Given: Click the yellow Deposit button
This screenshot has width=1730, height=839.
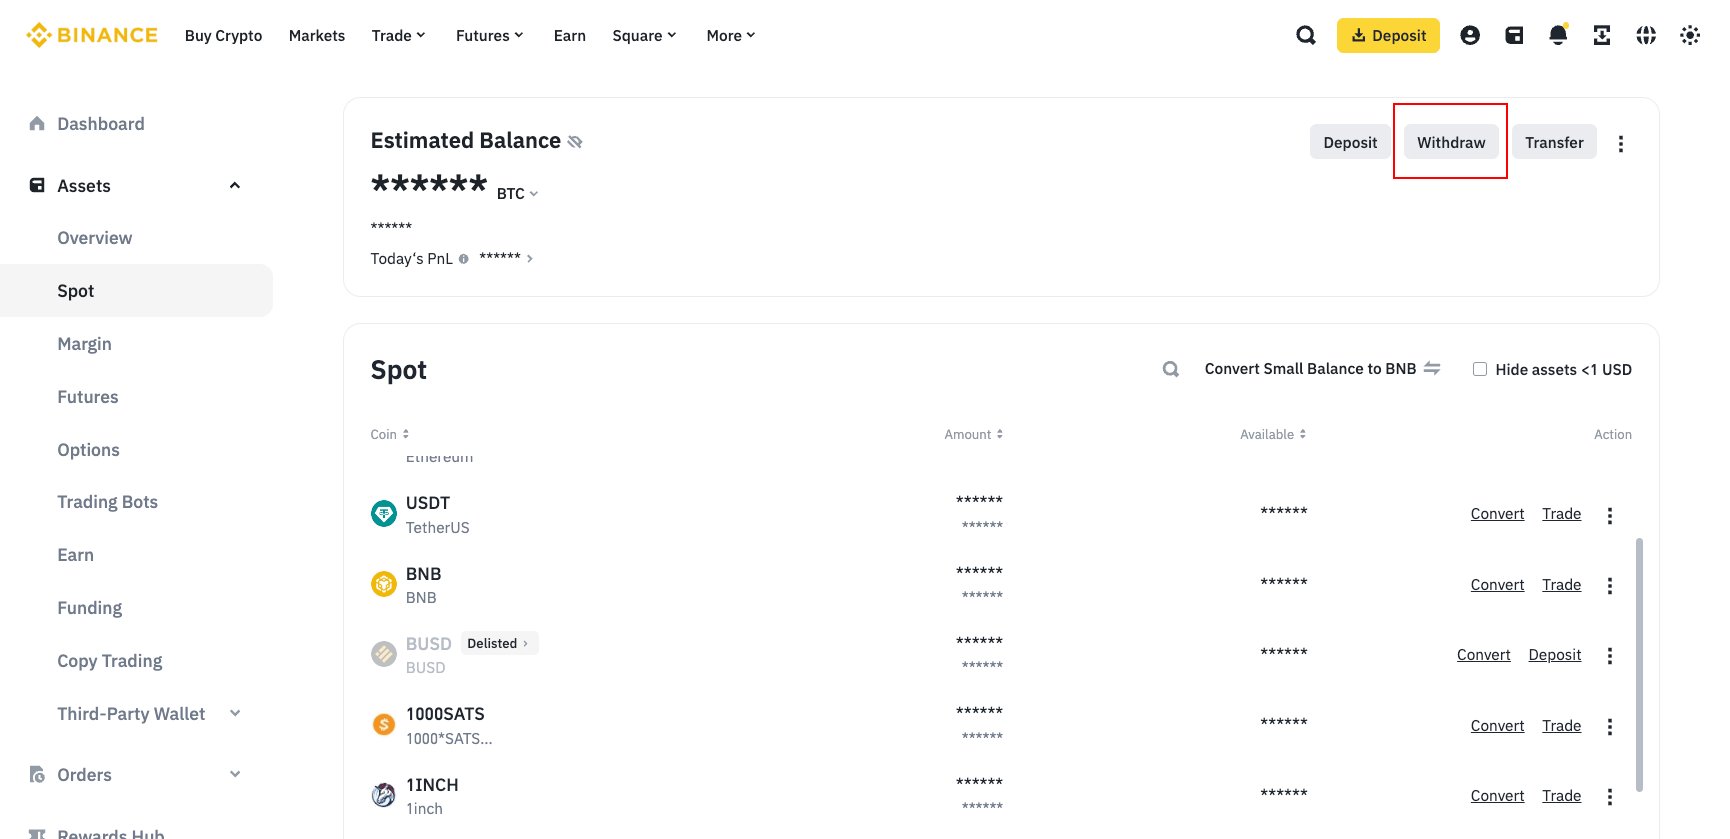Looking at the screenshot, I should 1388,36.
